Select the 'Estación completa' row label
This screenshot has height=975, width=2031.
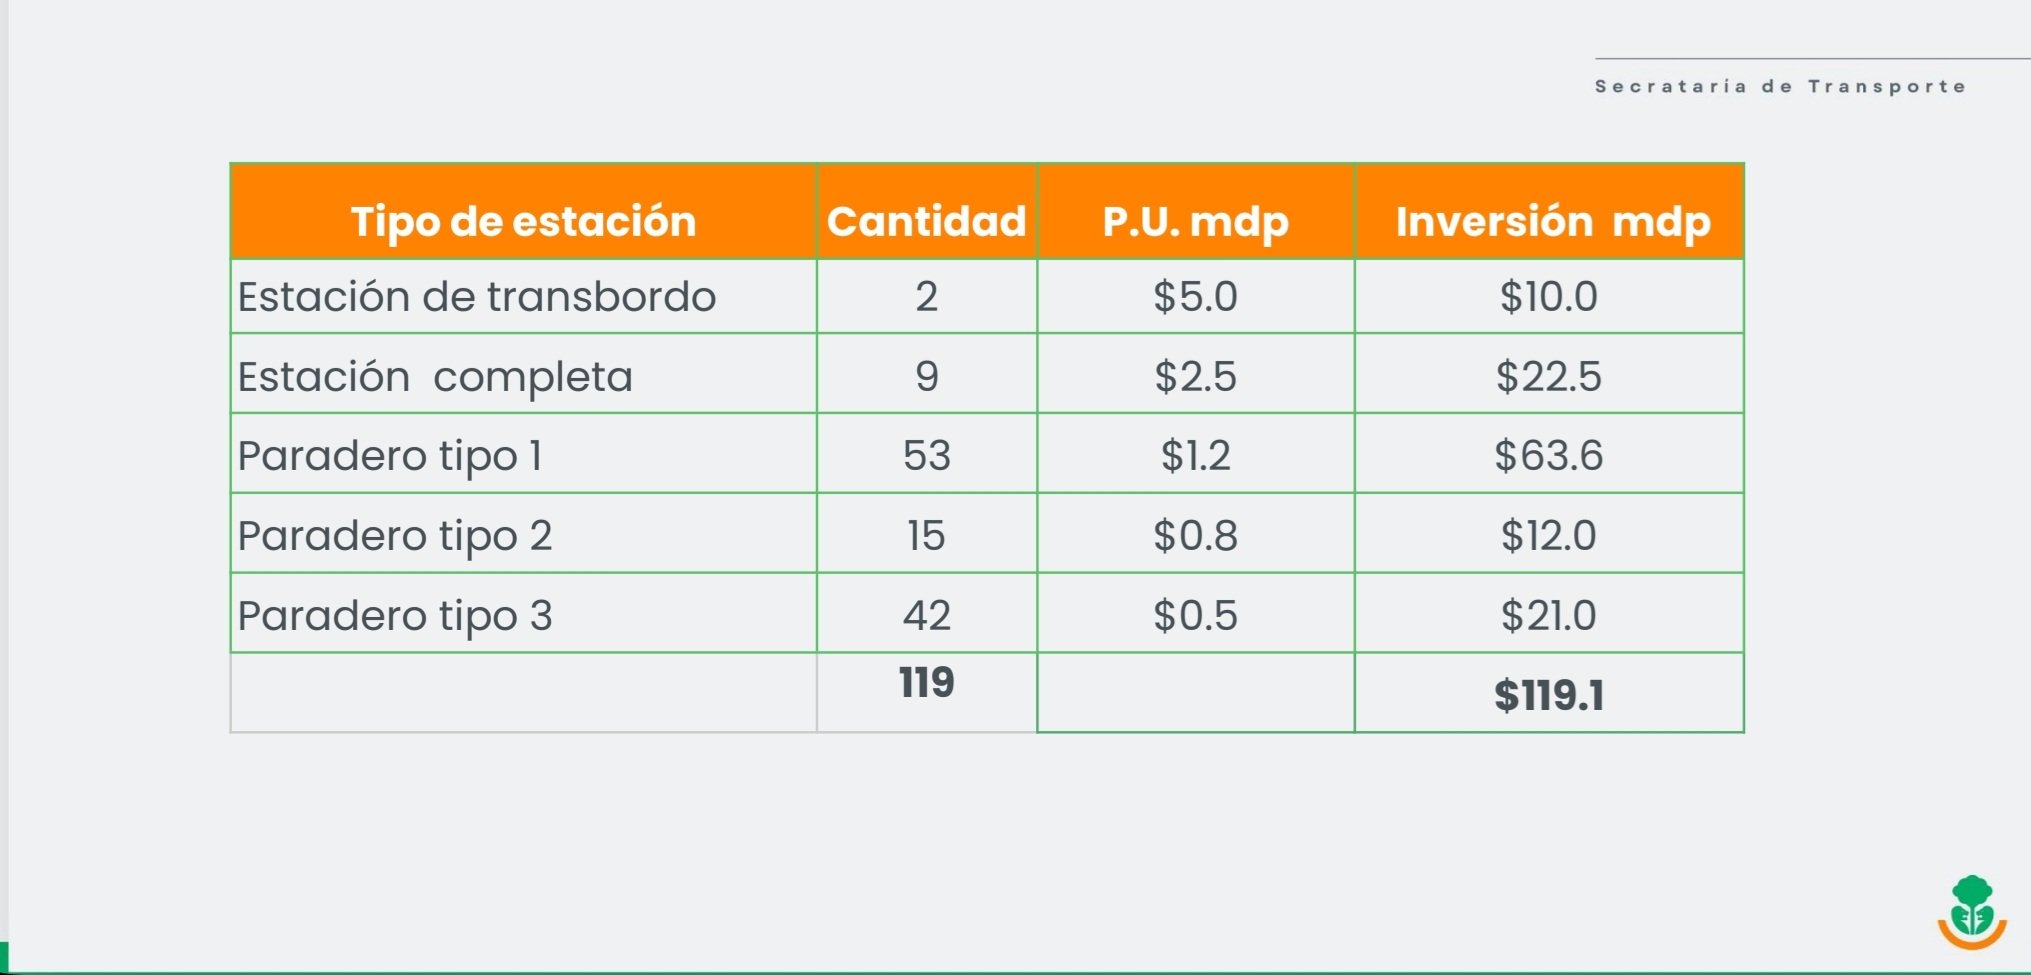pyautogui.click(x=435, y=377)
